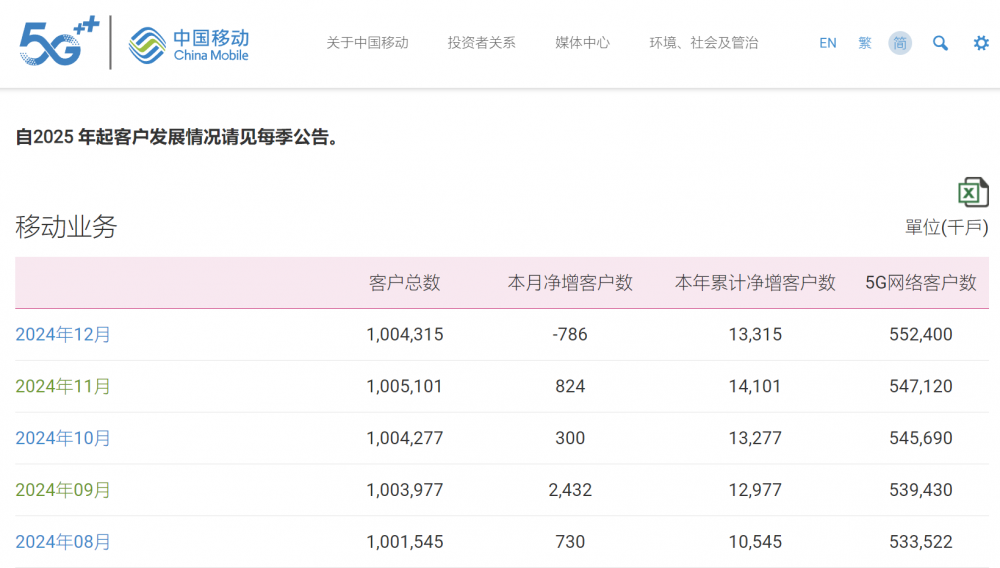Image resolution: width=1000 pixels, height=568 pixels.
Task: Open the search magnifier icon
Action: point(940,43)
